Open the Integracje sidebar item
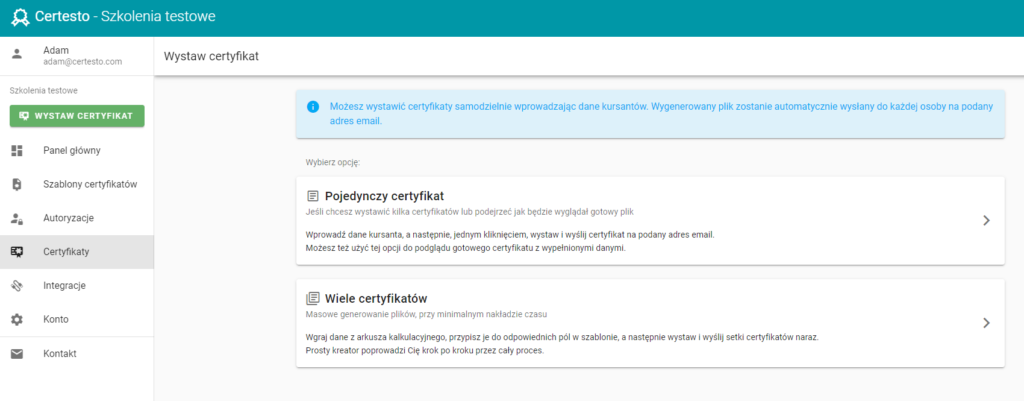Viewport: 1024px width, 401px height. tap(77, 285)
